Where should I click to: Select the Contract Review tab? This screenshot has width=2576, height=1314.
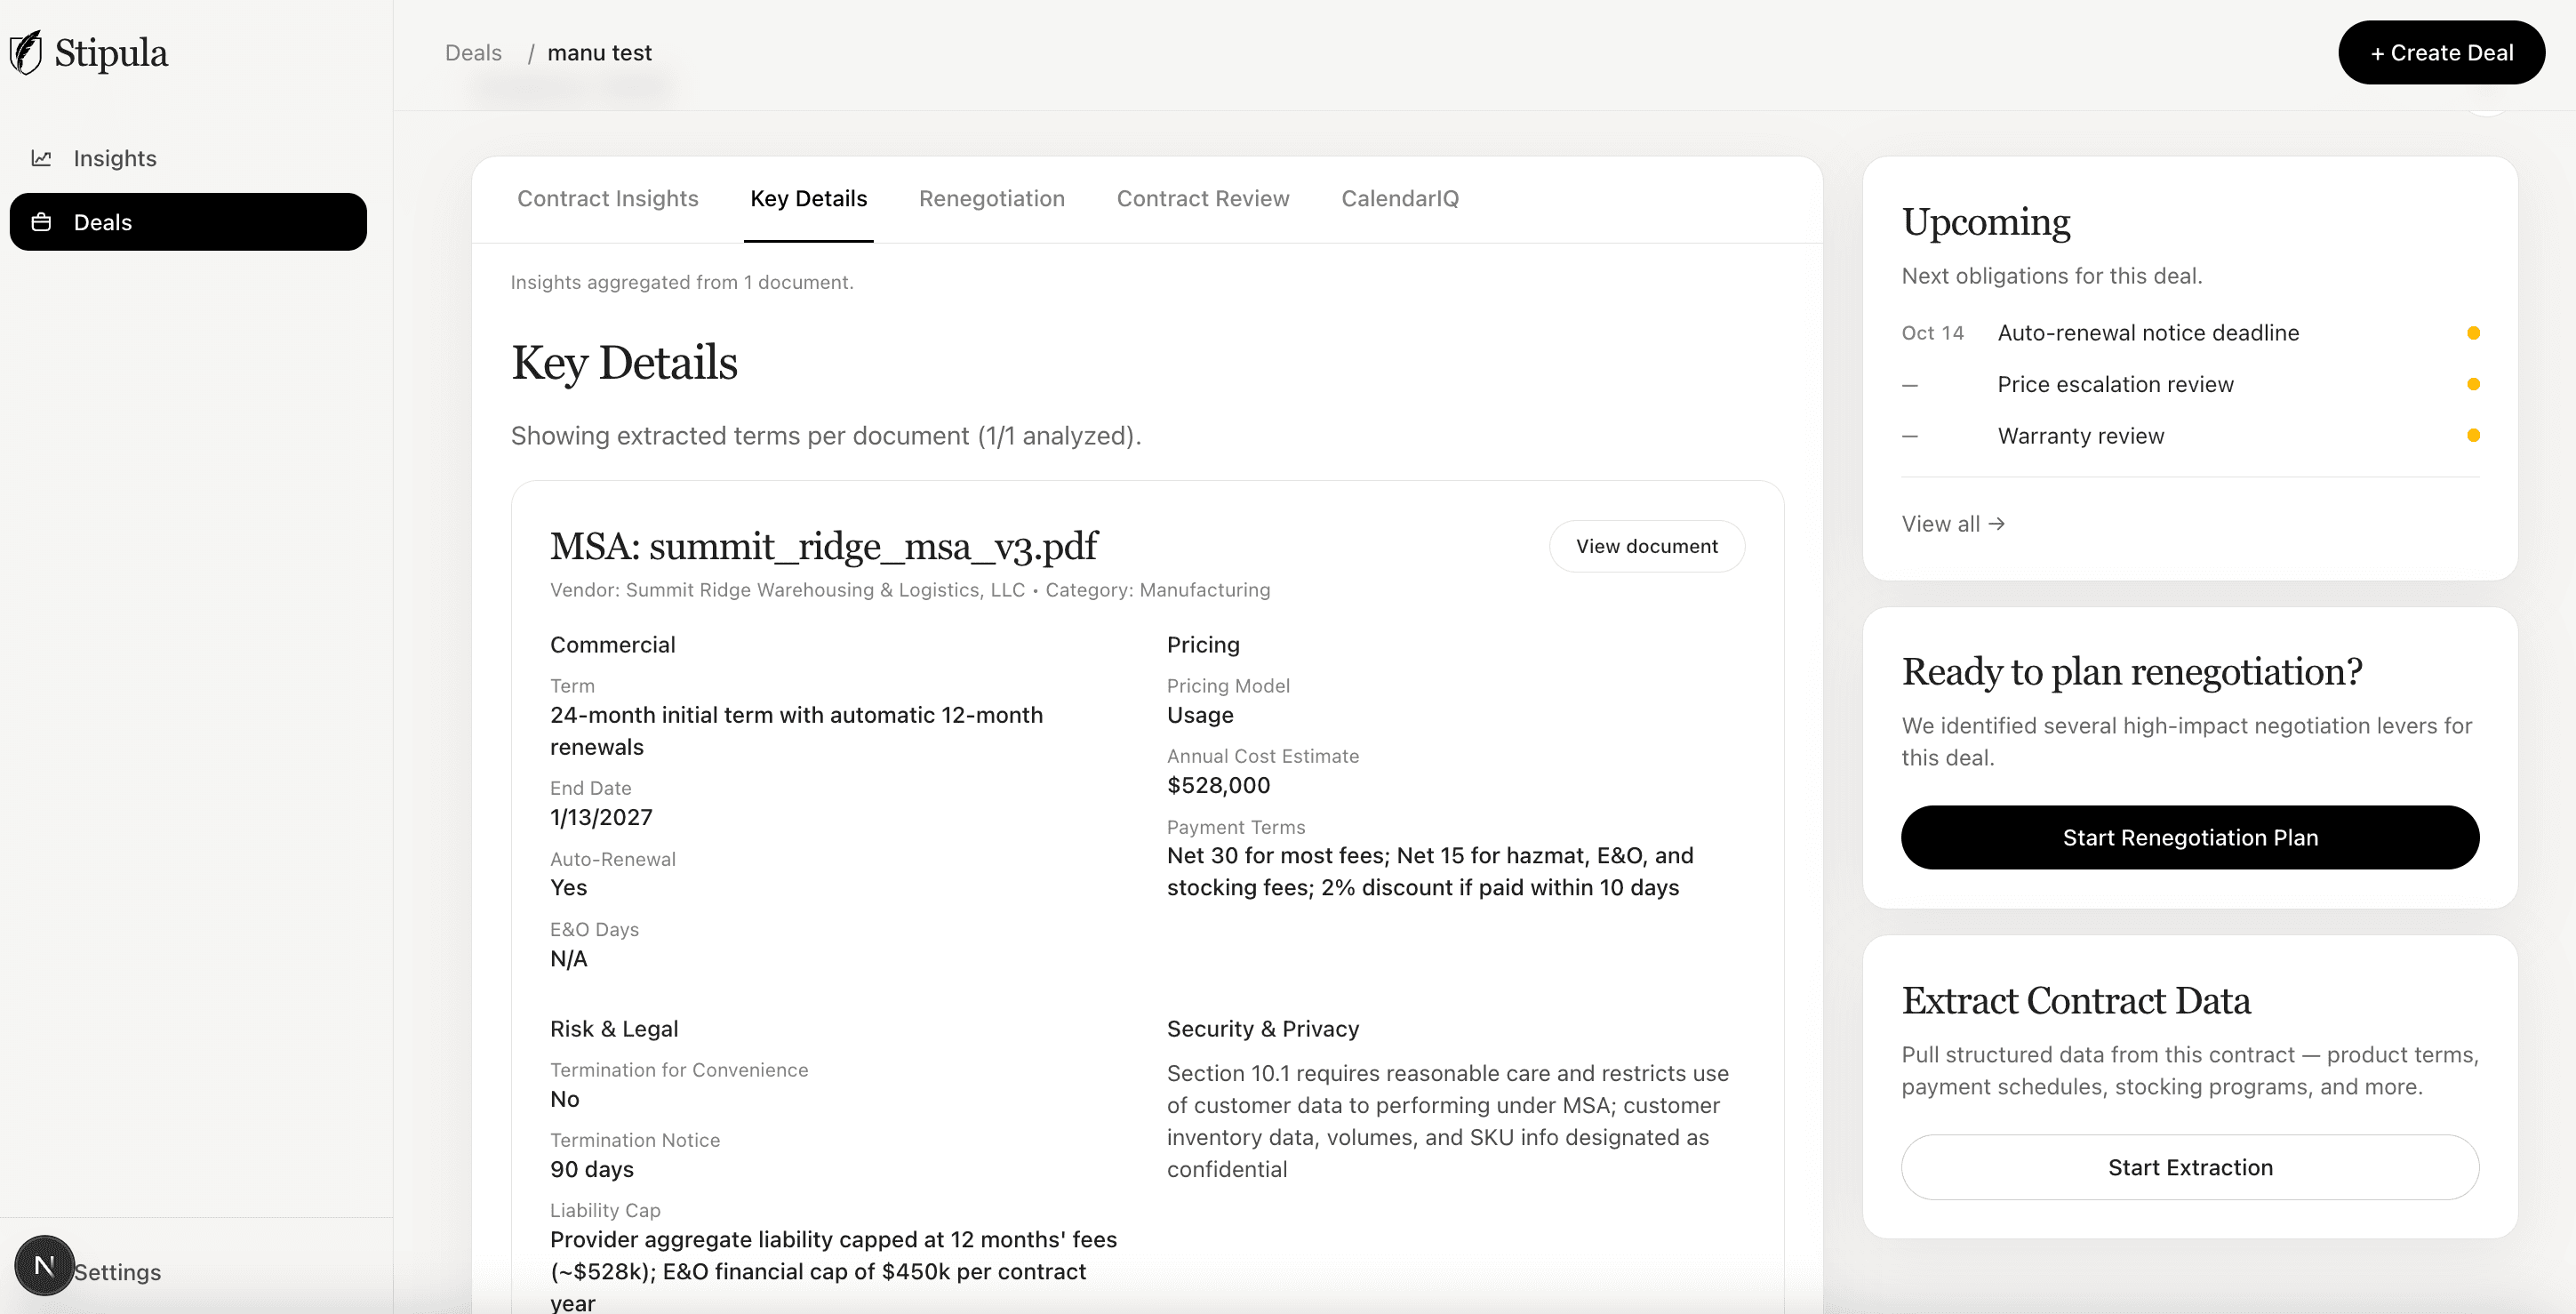(1202, 198)
